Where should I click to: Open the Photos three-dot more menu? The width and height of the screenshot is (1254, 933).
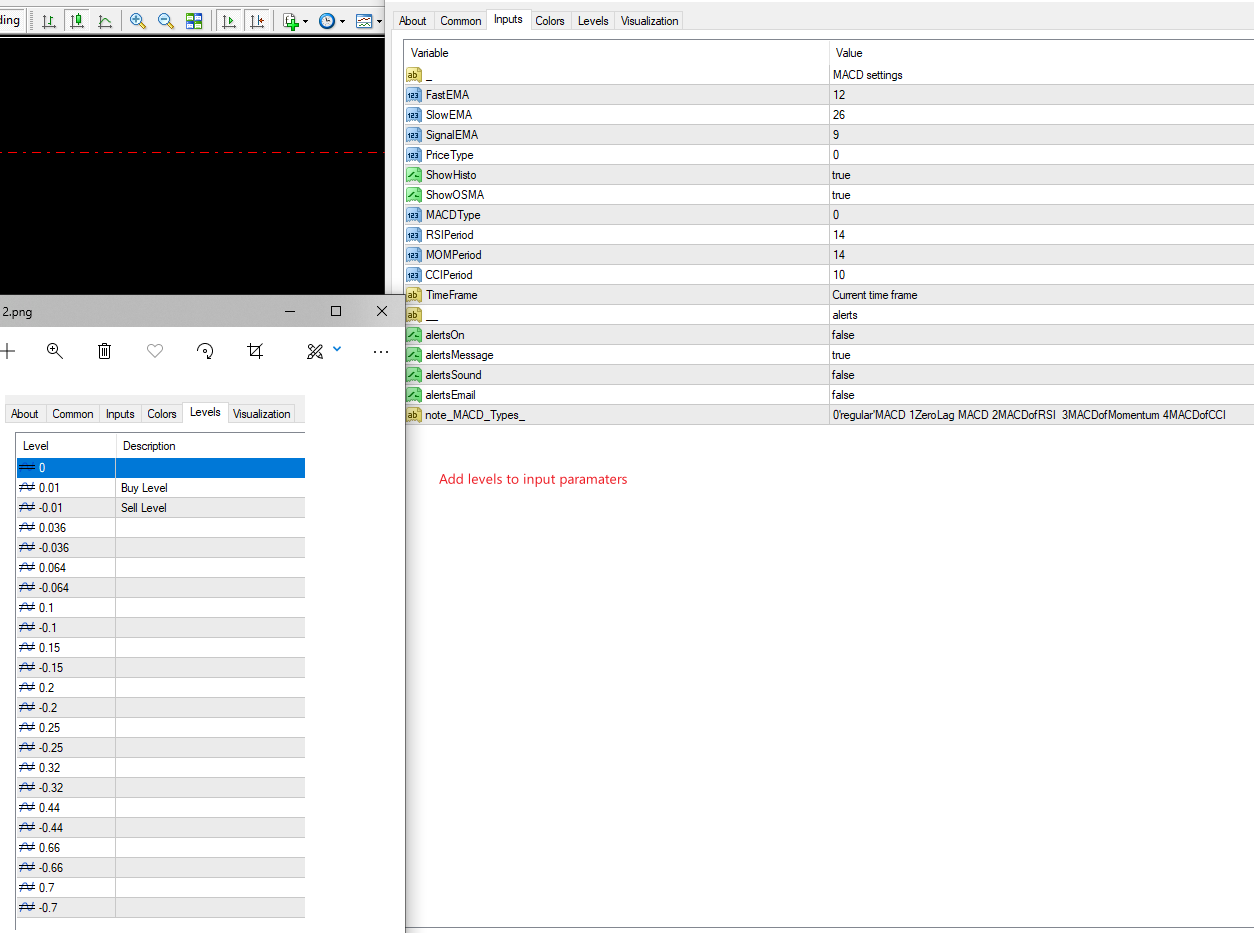tap(380, 351)
